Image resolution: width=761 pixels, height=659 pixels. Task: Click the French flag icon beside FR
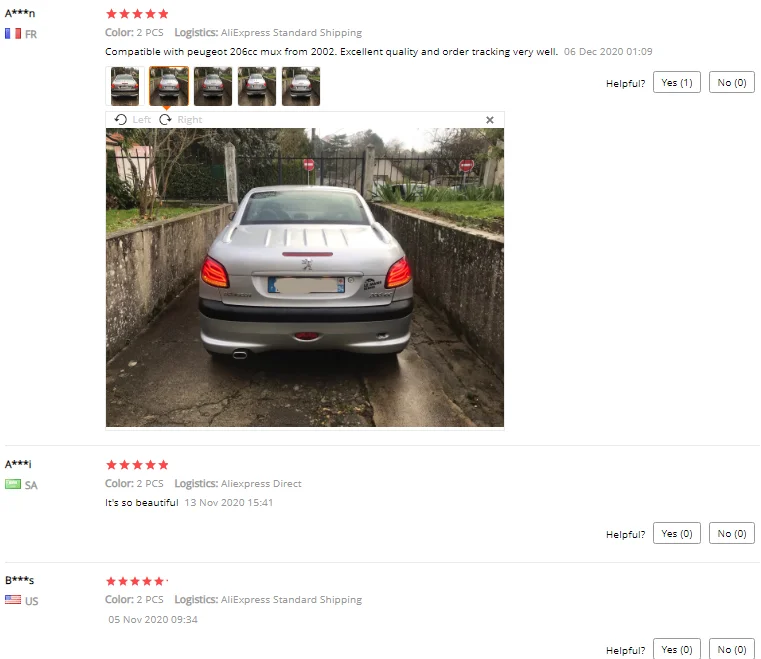(13, 33)
